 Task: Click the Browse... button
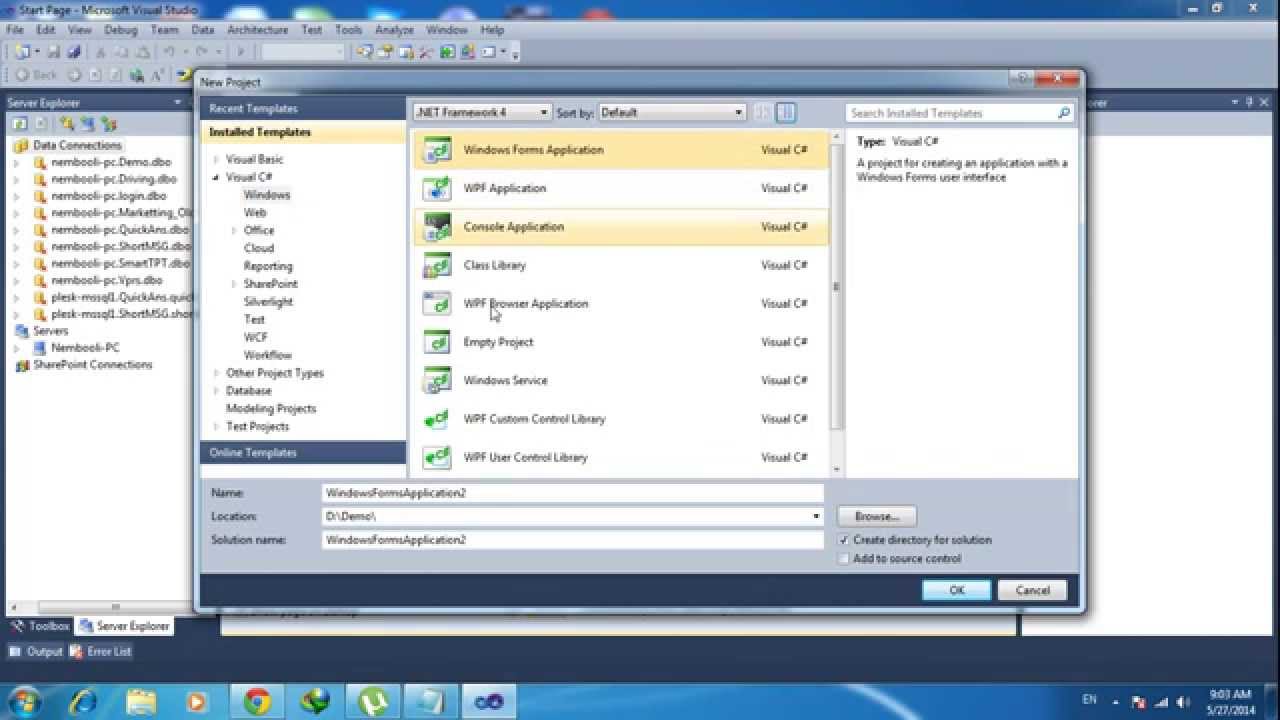coord(876,517)
